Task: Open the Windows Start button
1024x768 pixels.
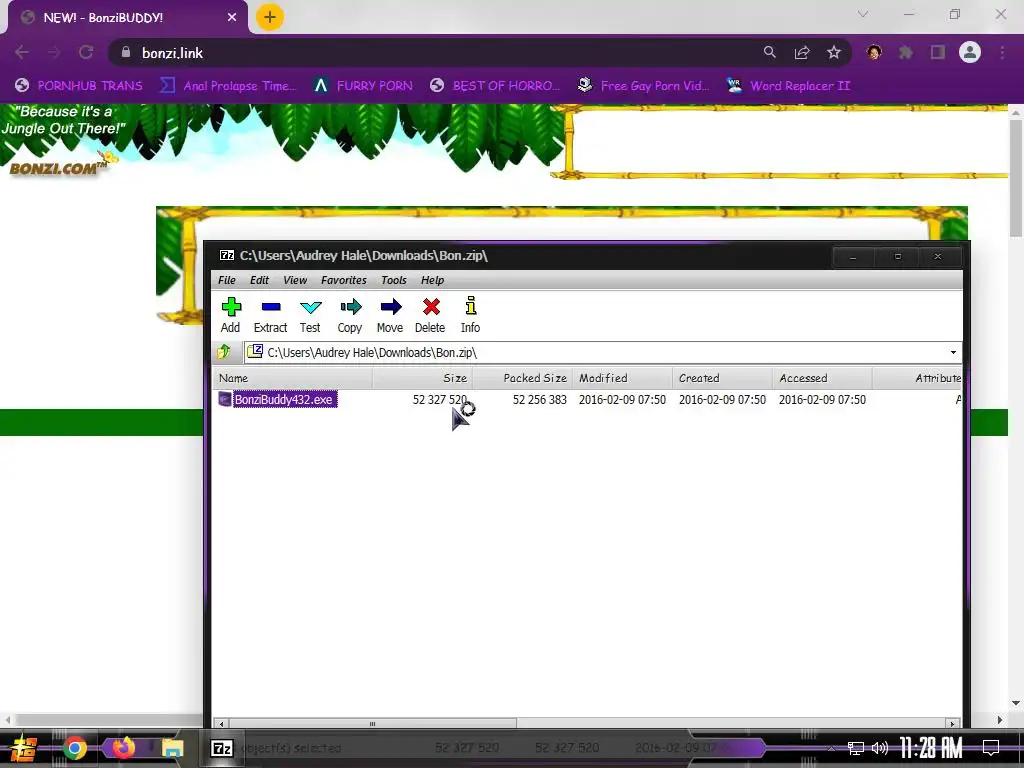Action: click(24, 748)
